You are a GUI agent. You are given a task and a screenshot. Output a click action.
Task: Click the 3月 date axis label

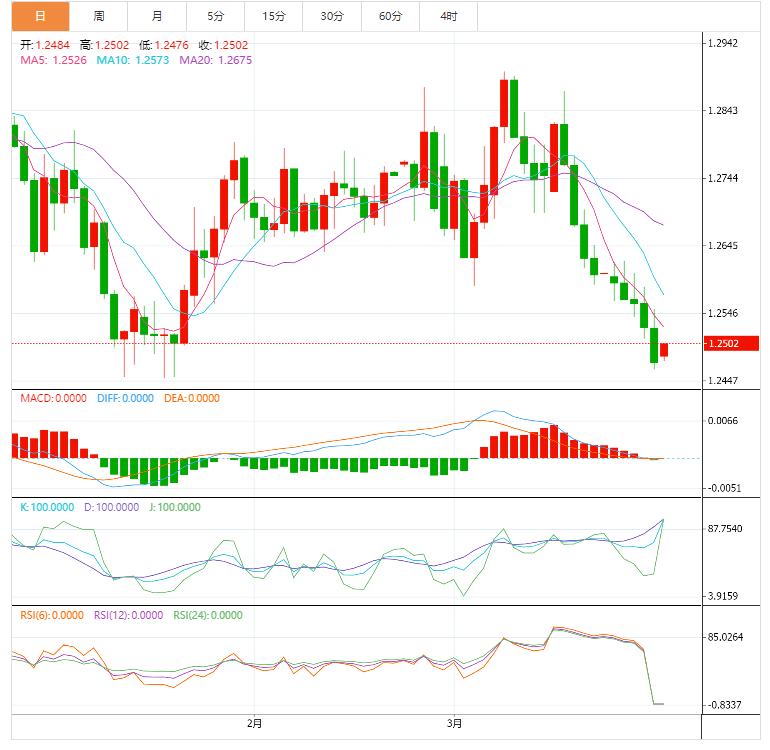pyautogui.click(x=455, y=723)
